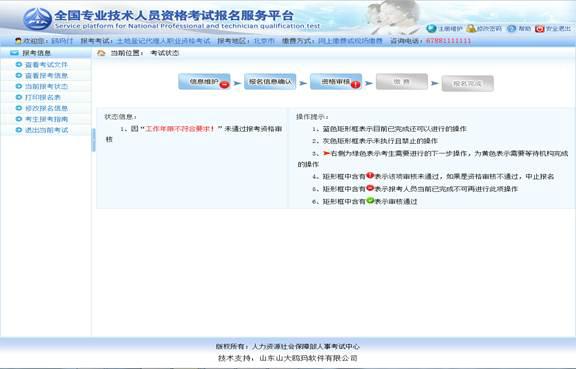Click the 状态信息 heading
Image resolution: width=576 pixels, height=369 pixels.
120,117
